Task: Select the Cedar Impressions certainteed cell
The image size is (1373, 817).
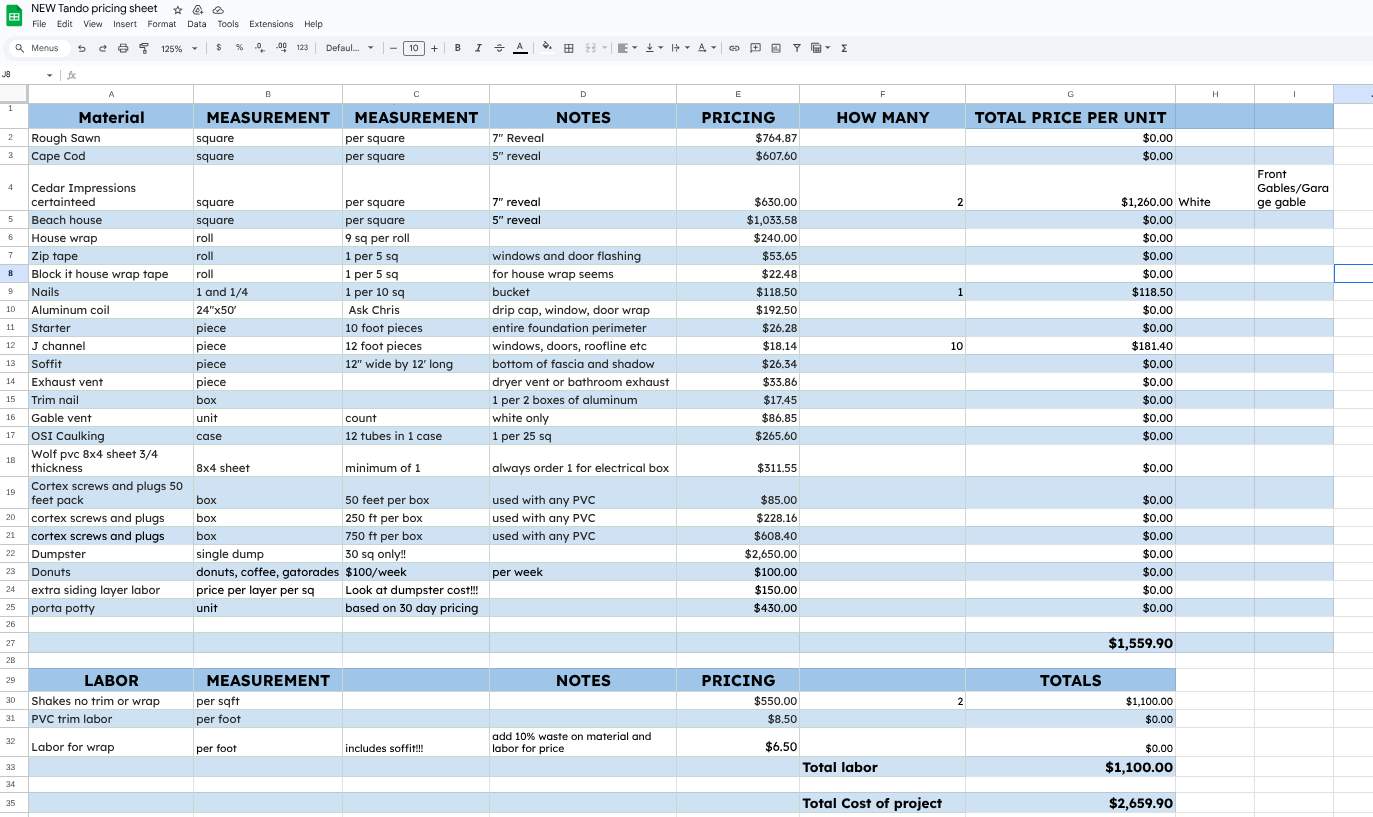Action: (x=111, y=188)
